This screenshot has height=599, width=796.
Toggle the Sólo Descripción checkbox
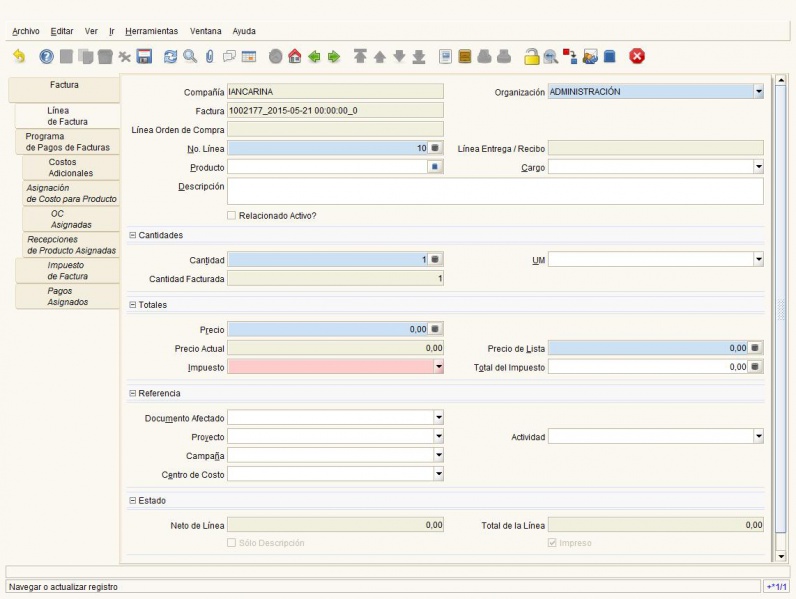pos(231,543)
